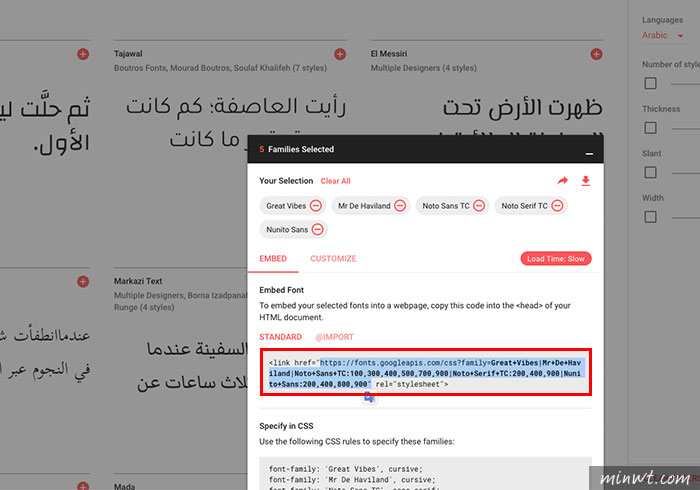Click the translate icon below the code
Viewport: 700px width, 490px height.
369,397
